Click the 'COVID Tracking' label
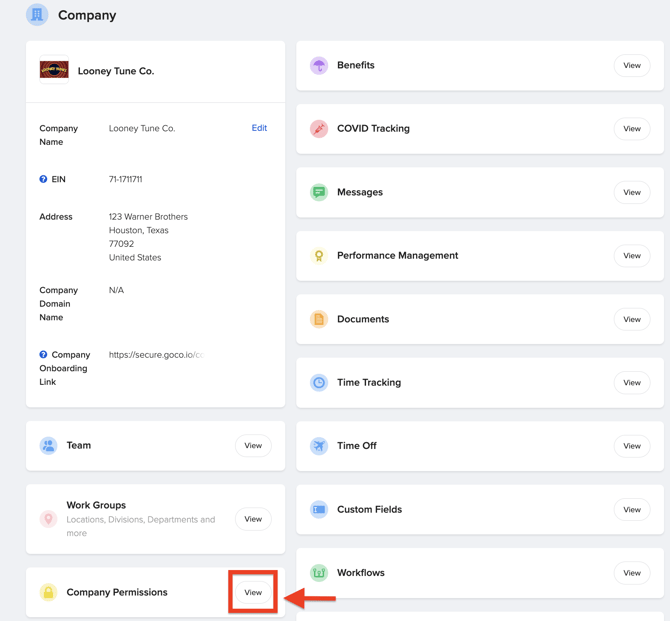 (373, 129)
